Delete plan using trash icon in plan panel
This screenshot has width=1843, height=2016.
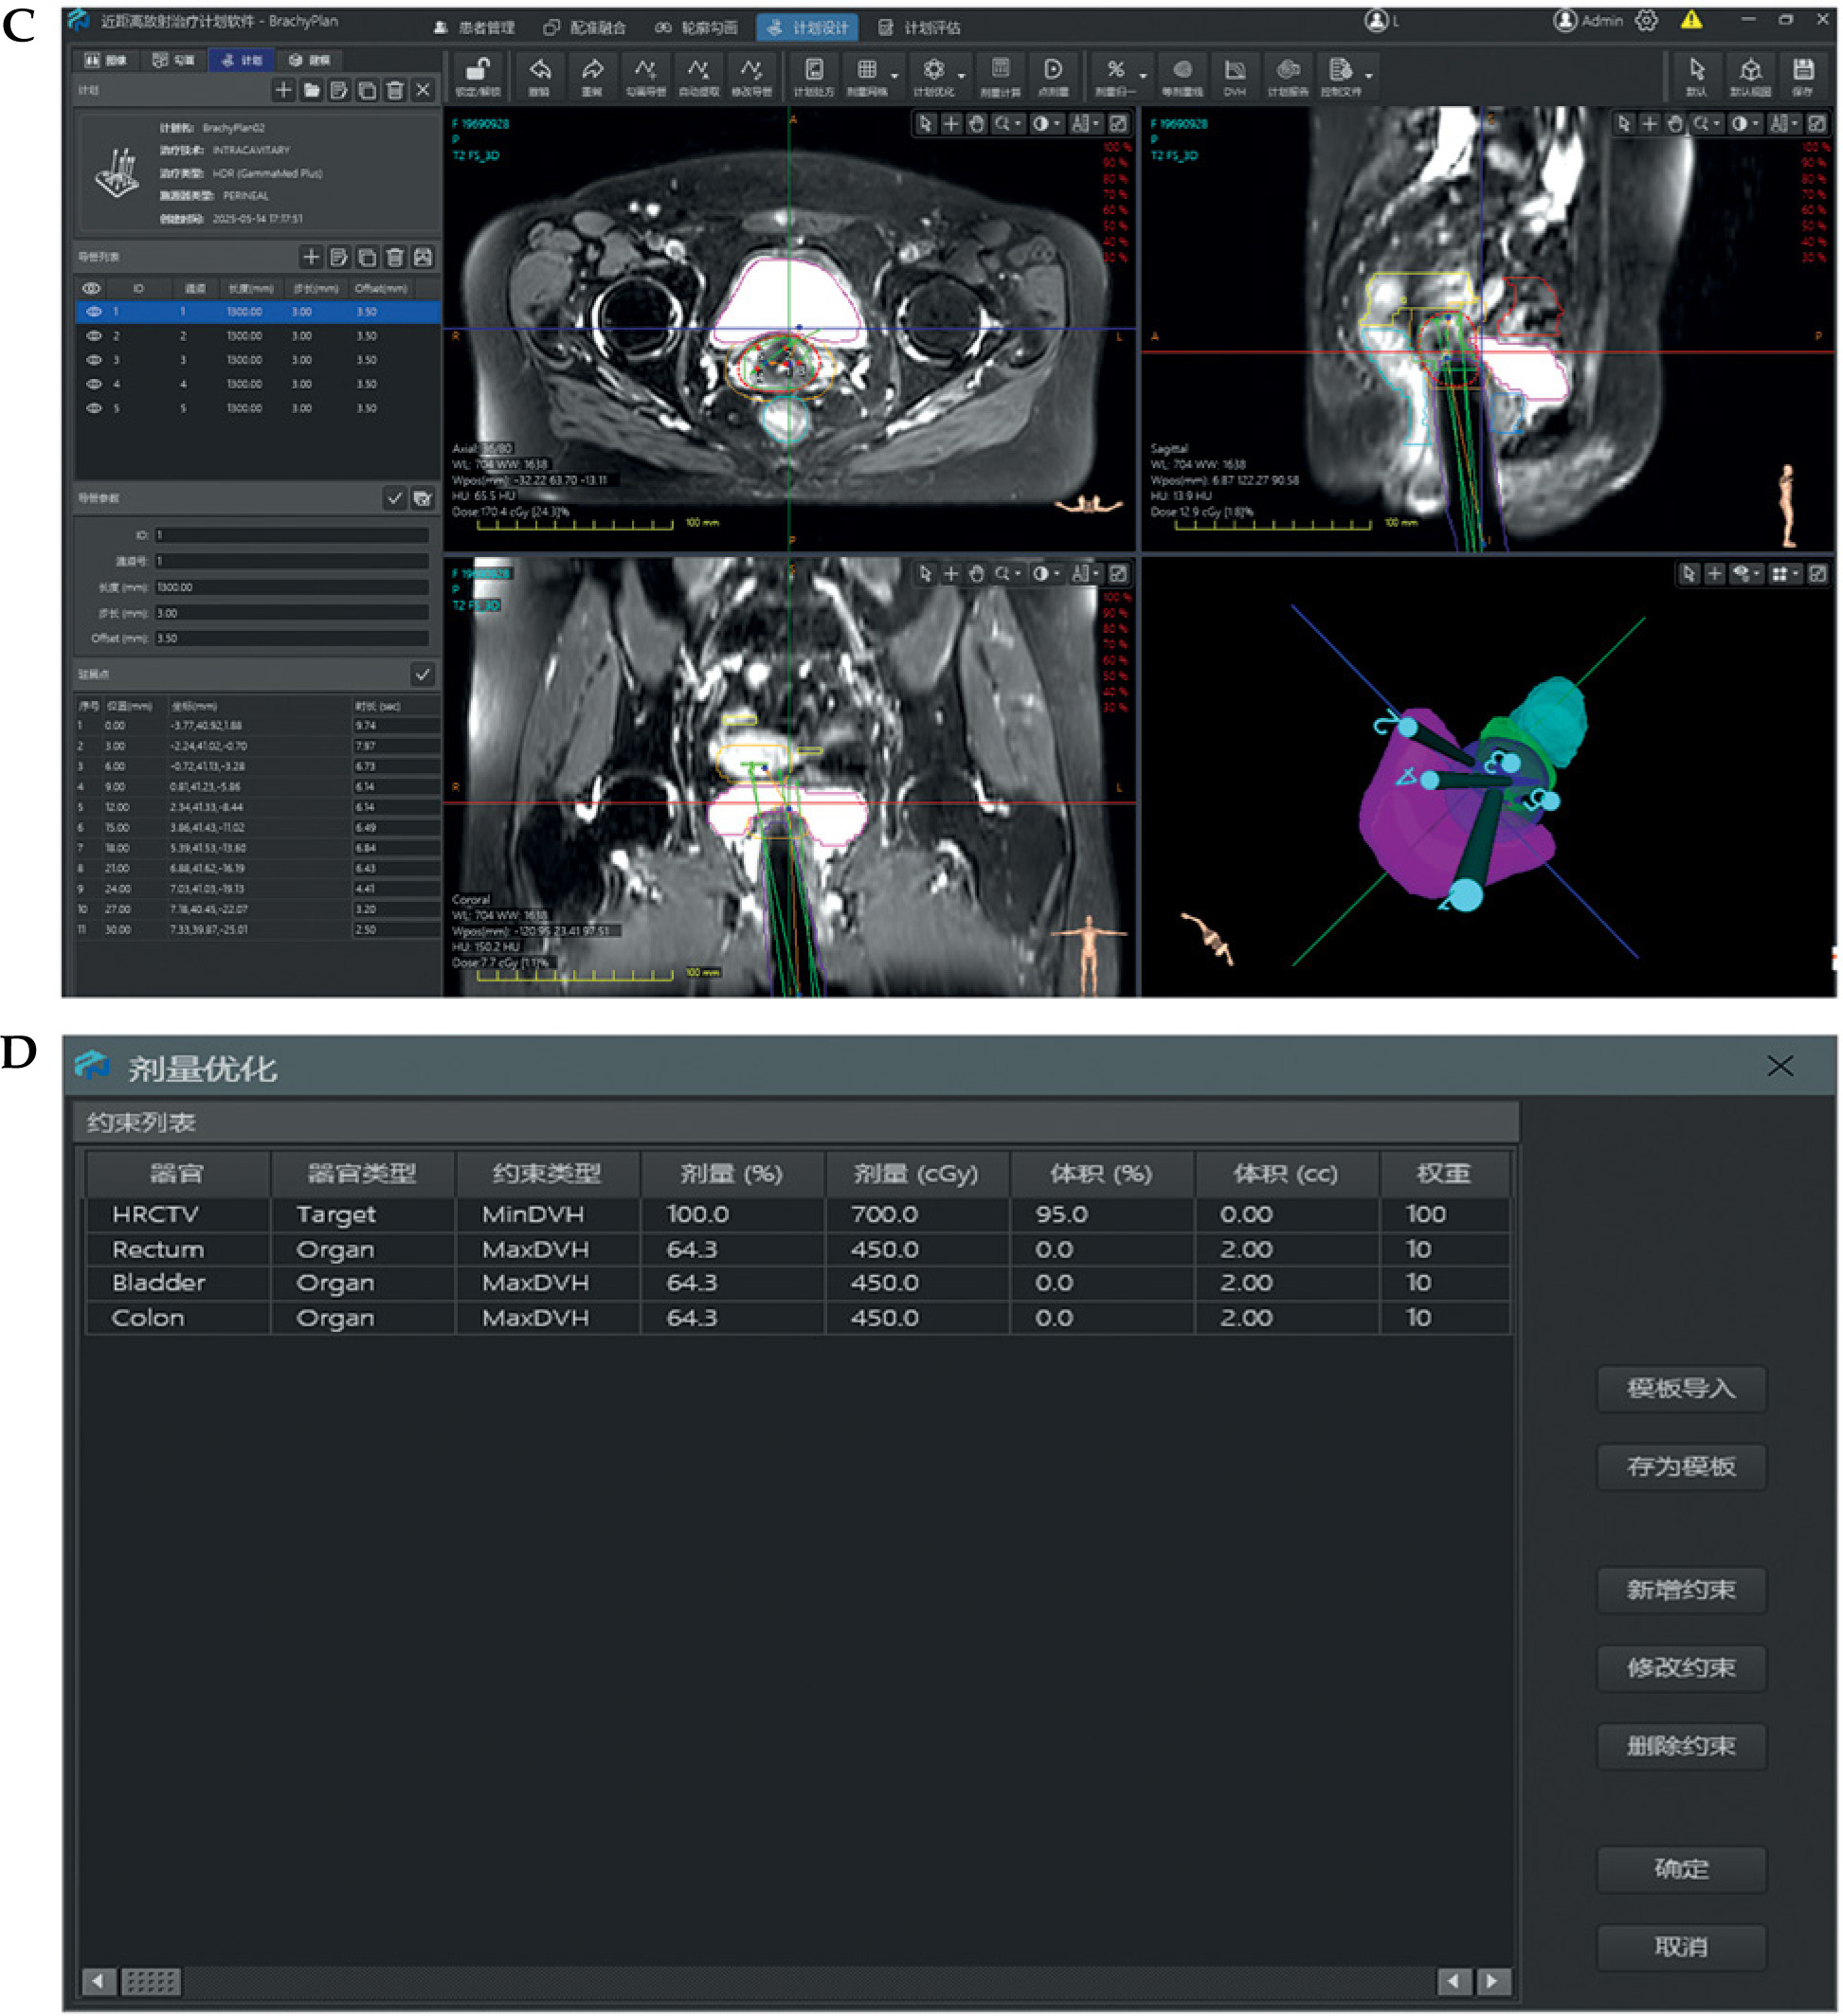point(395,91)
